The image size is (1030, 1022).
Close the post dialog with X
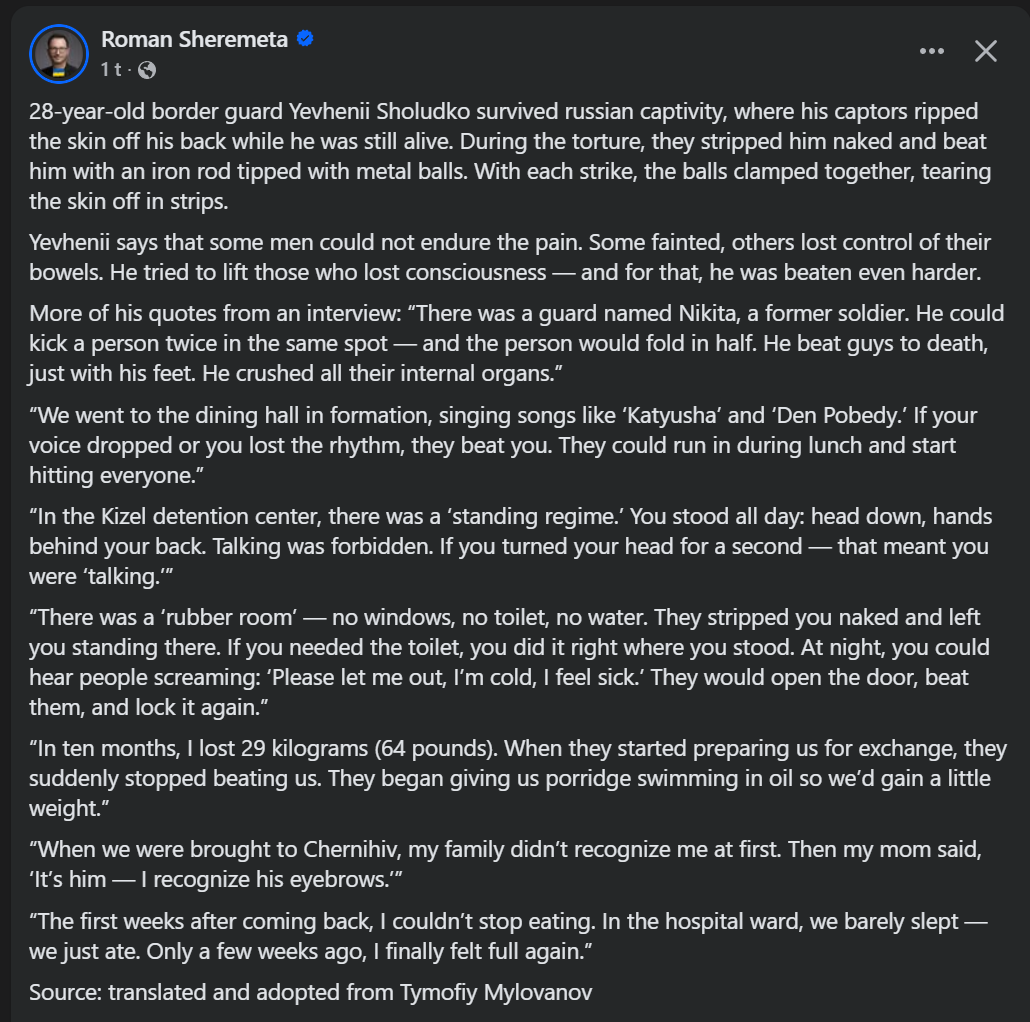(x=986, y=52)
